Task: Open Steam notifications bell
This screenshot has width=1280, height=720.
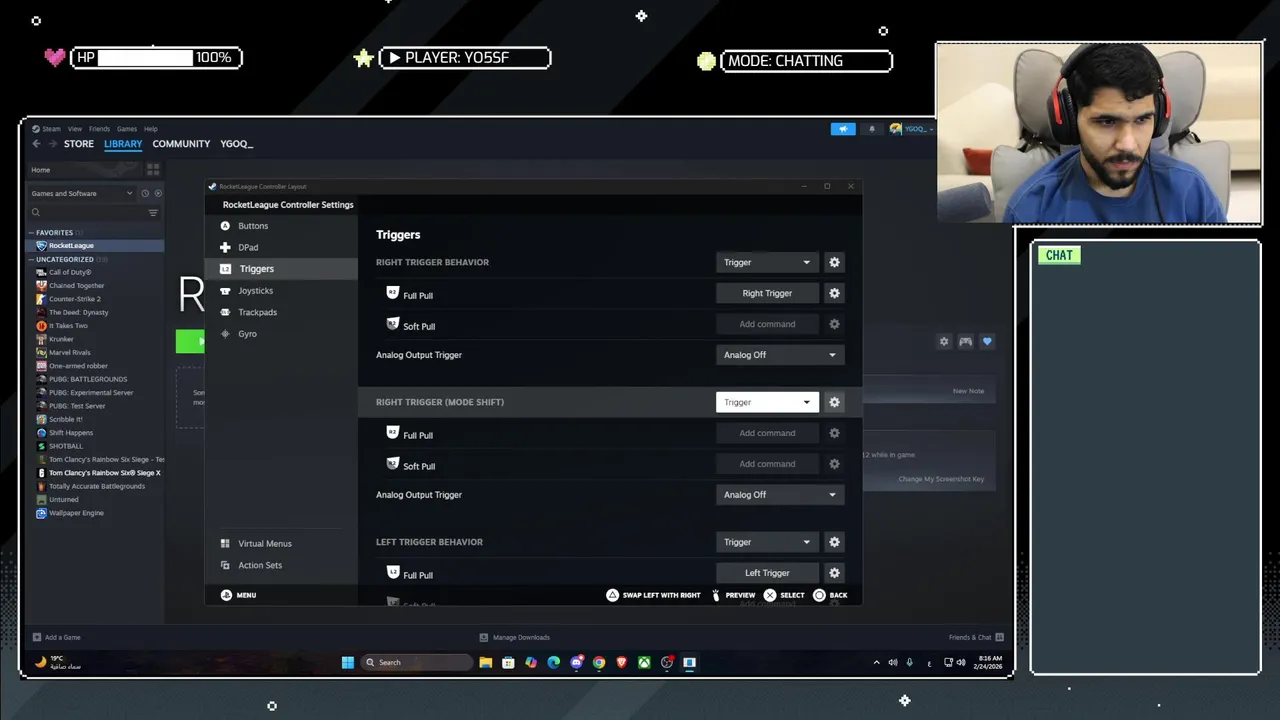Action: [x=872, y=129]
